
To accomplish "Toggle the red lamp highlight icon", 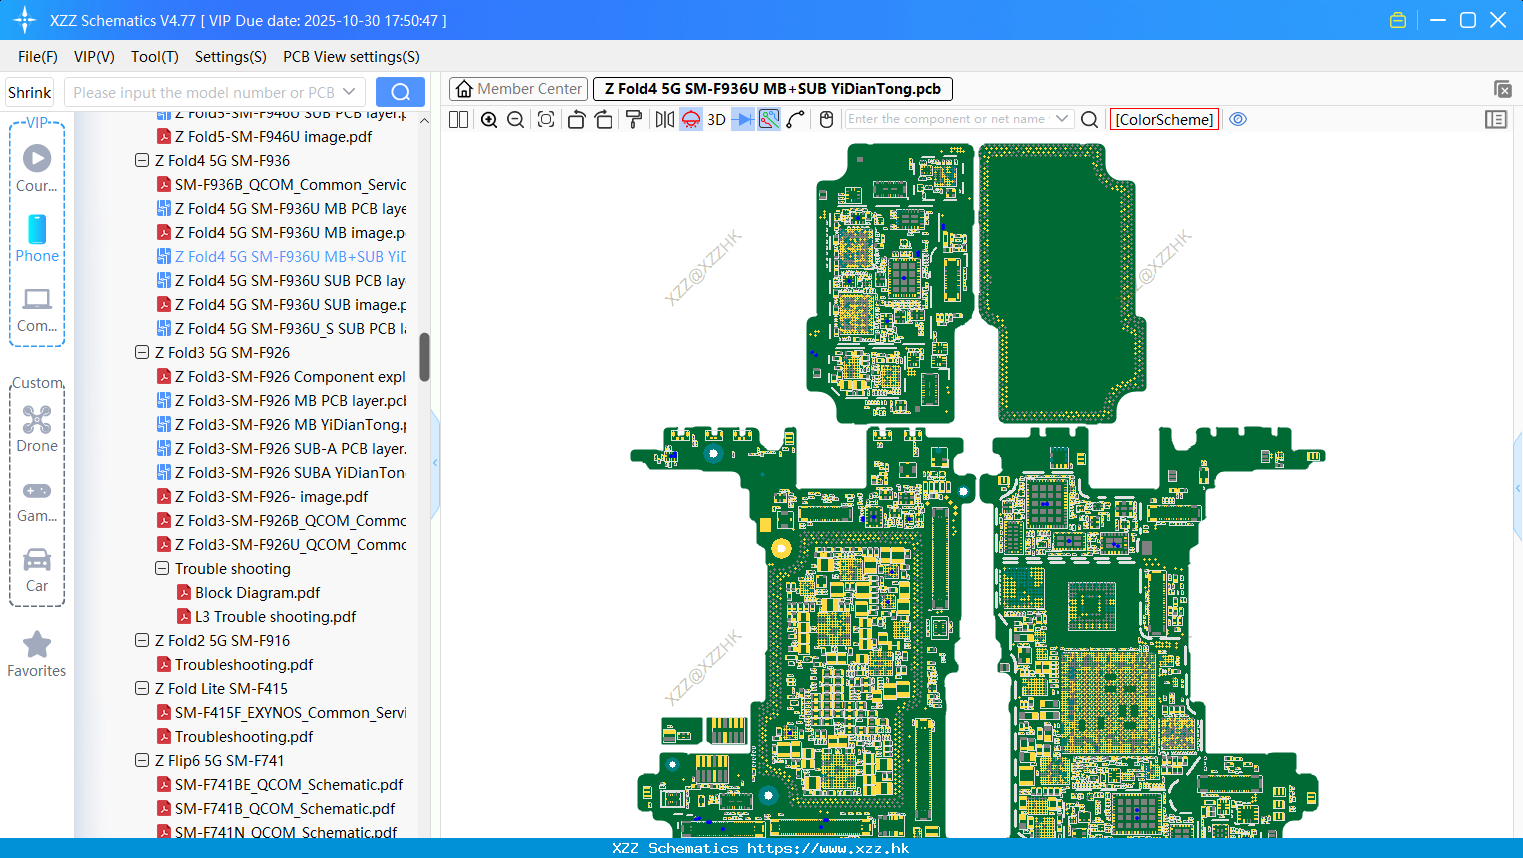I will click(x=691, y=119).
